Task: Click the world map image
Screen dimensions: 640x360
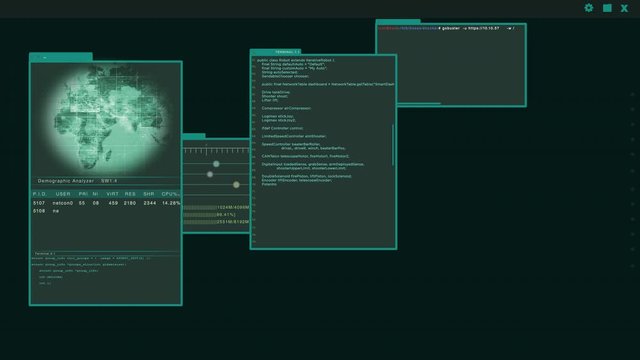Action: pos(106,118)
